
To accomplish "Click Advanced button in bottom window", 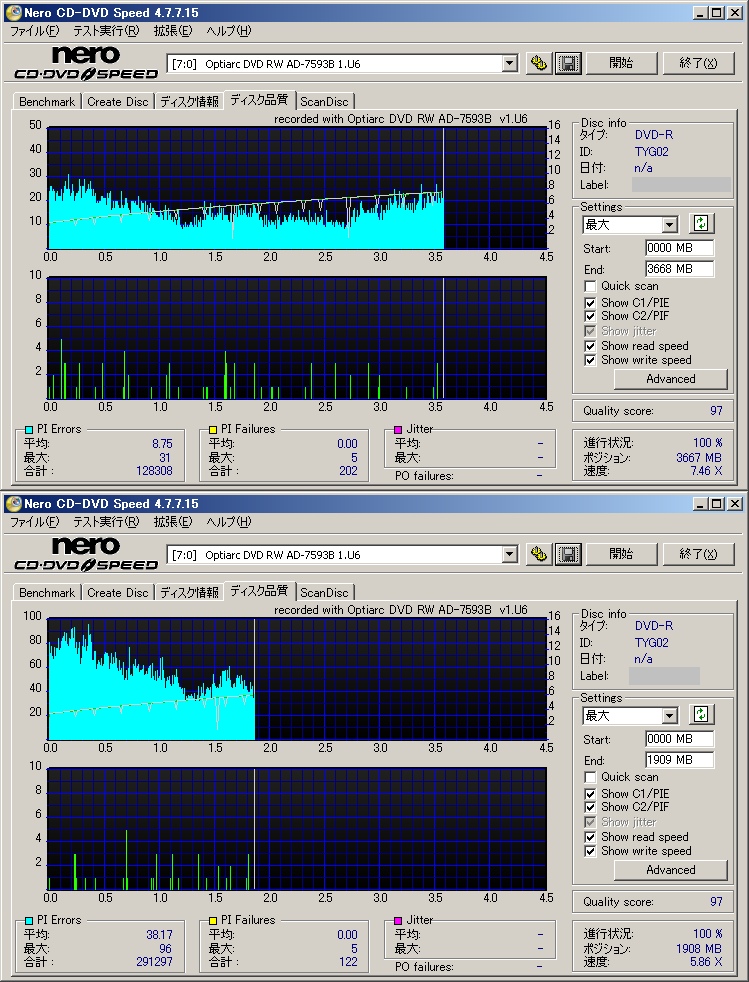I will [x=671, y=870].
